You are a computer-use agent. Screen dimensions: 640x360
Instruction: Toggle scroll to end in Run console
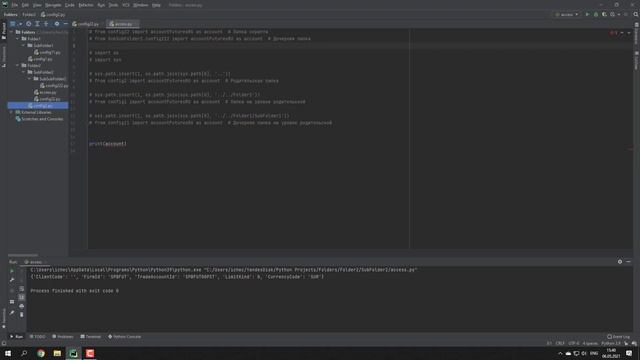pyautogui.click(x=22, y=297)
